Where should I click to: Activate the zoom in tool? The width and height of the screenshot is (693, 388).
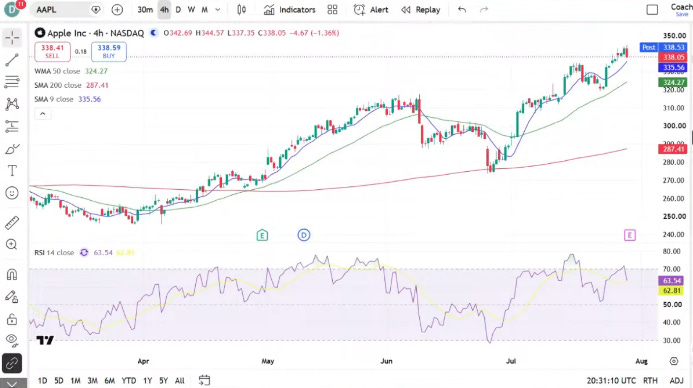[12, 244]
